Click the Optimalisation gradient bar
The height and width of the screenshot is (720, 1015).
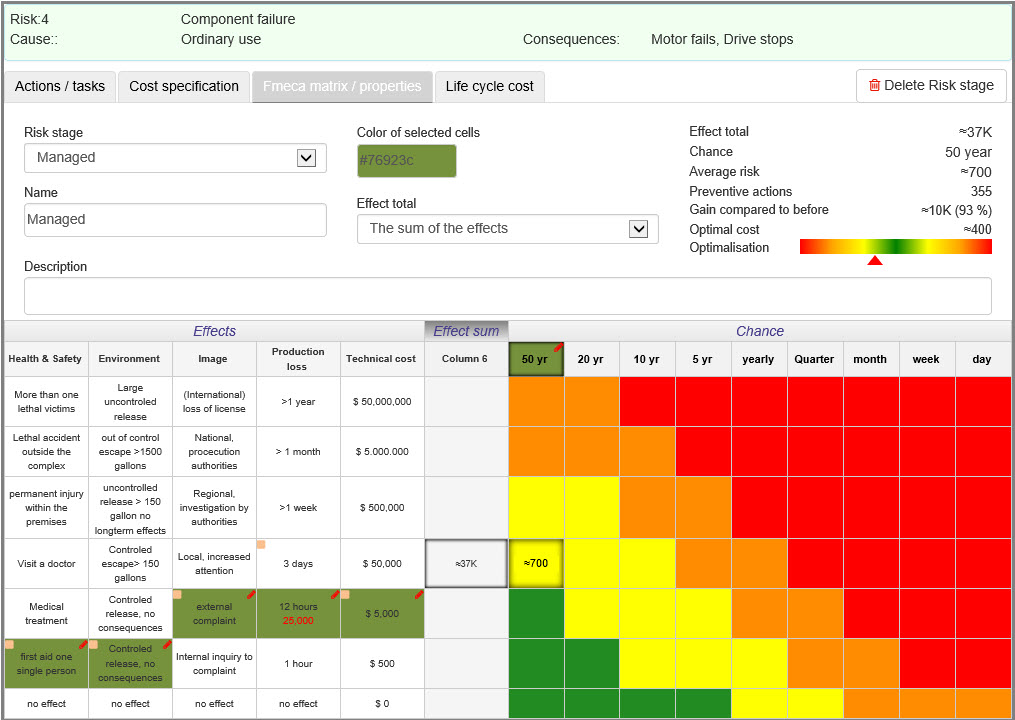(896, 247)
